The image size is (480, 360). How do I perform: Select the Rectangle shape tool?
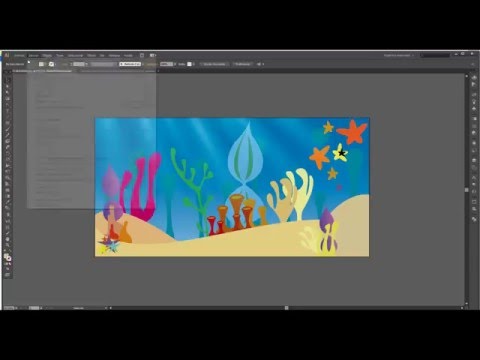(x=8, y=123)
